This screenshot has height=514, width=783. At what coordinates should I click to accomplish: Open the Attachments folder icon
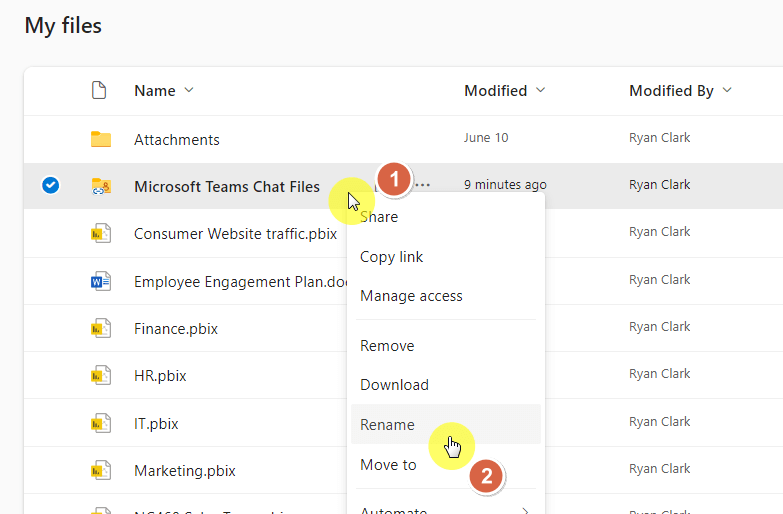[101, 139]
